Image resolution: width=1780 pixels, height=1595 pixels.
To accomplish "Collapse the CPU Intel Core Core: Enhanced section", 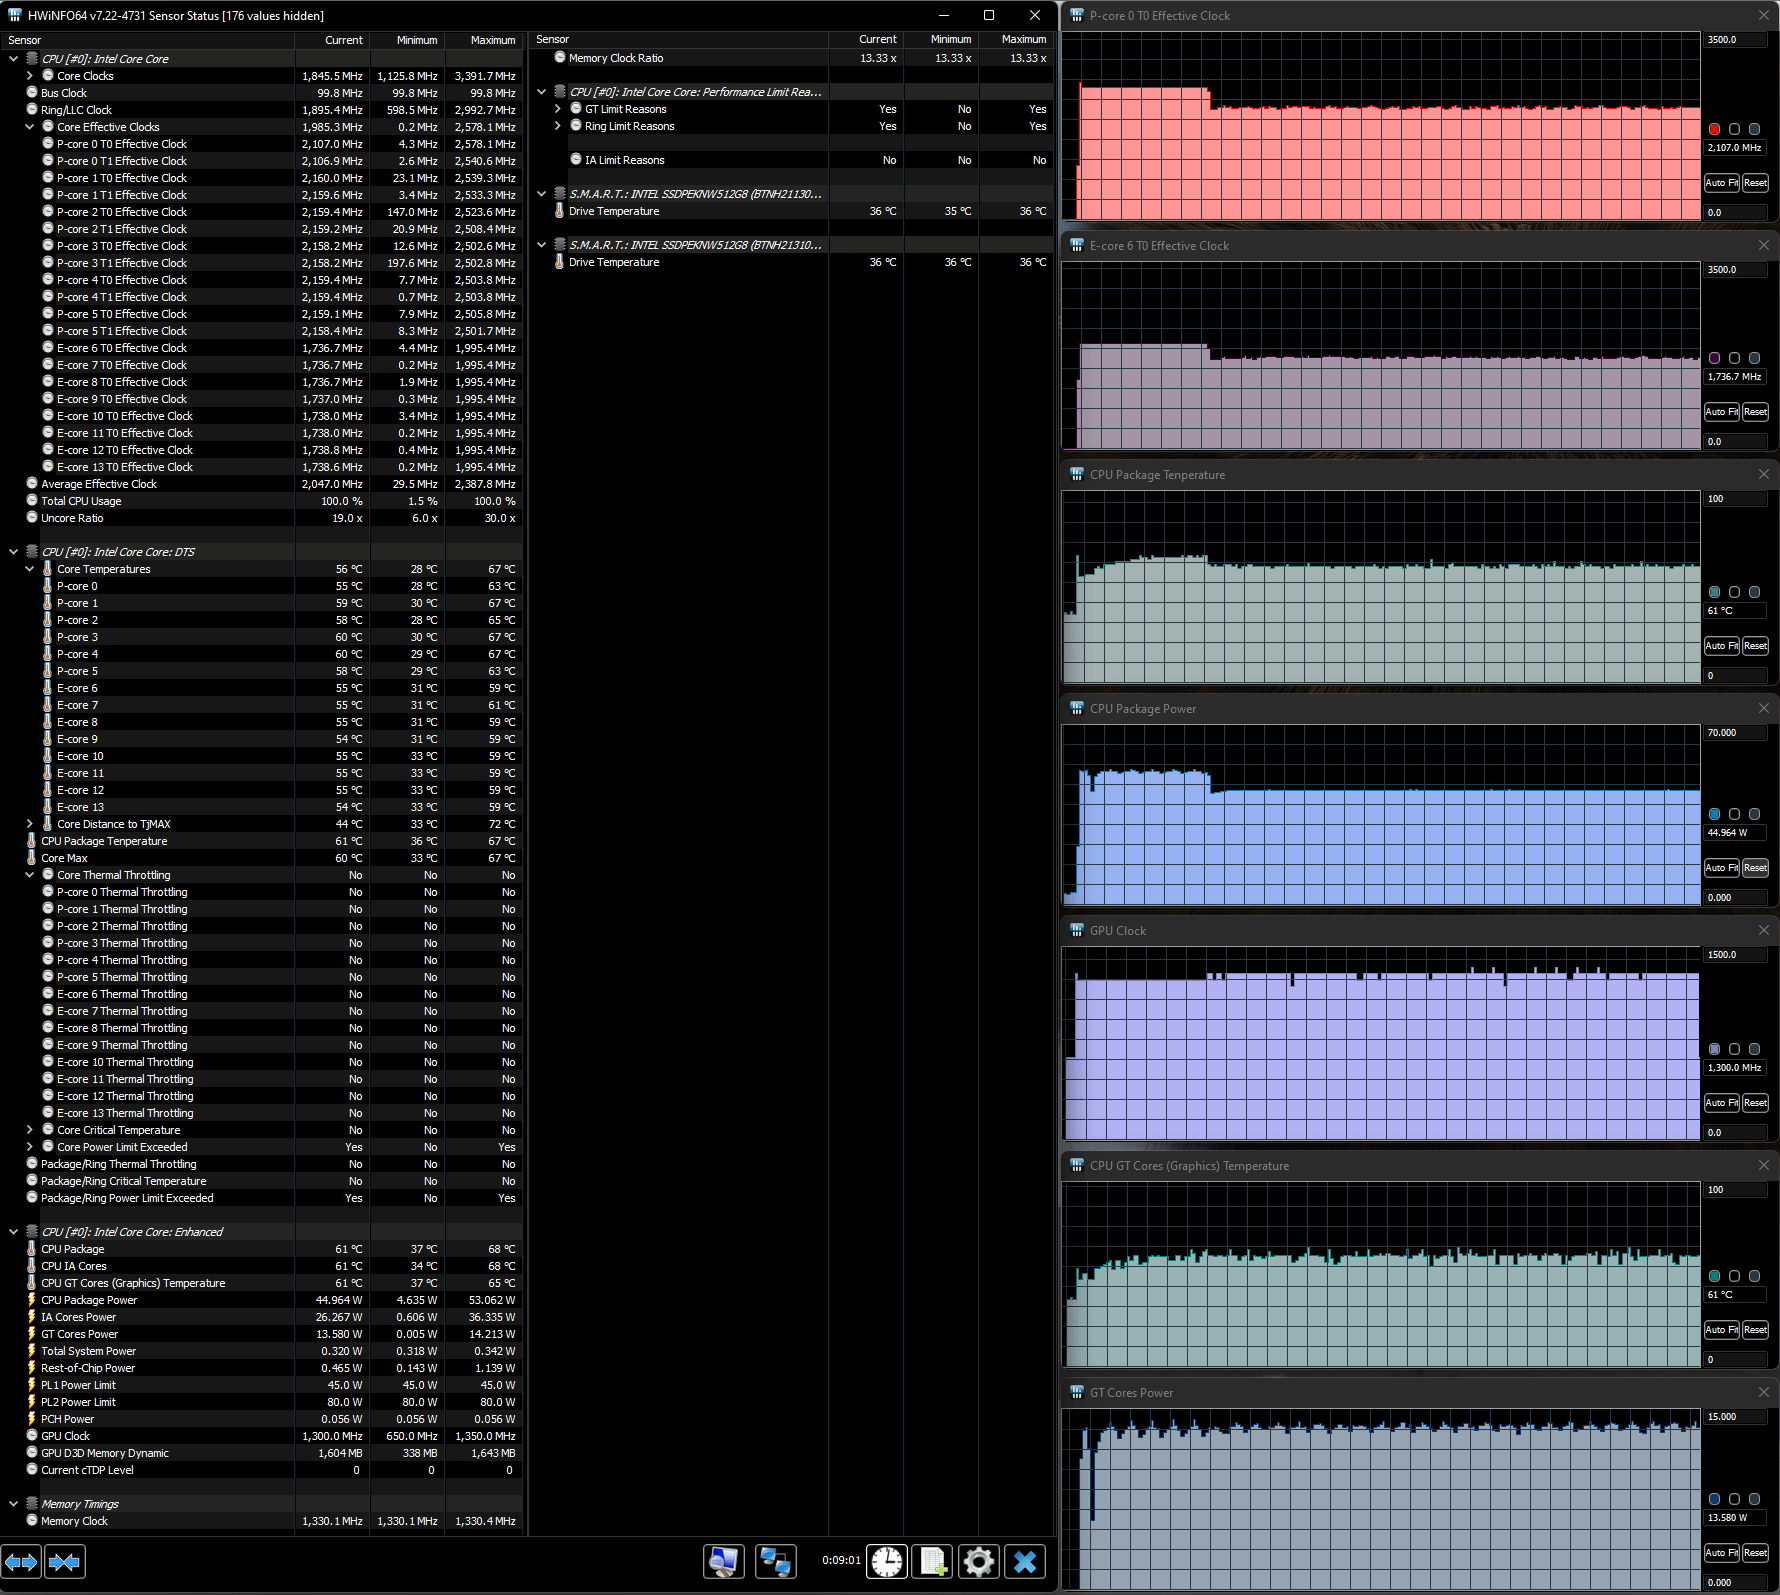I will click(13, 1232).
